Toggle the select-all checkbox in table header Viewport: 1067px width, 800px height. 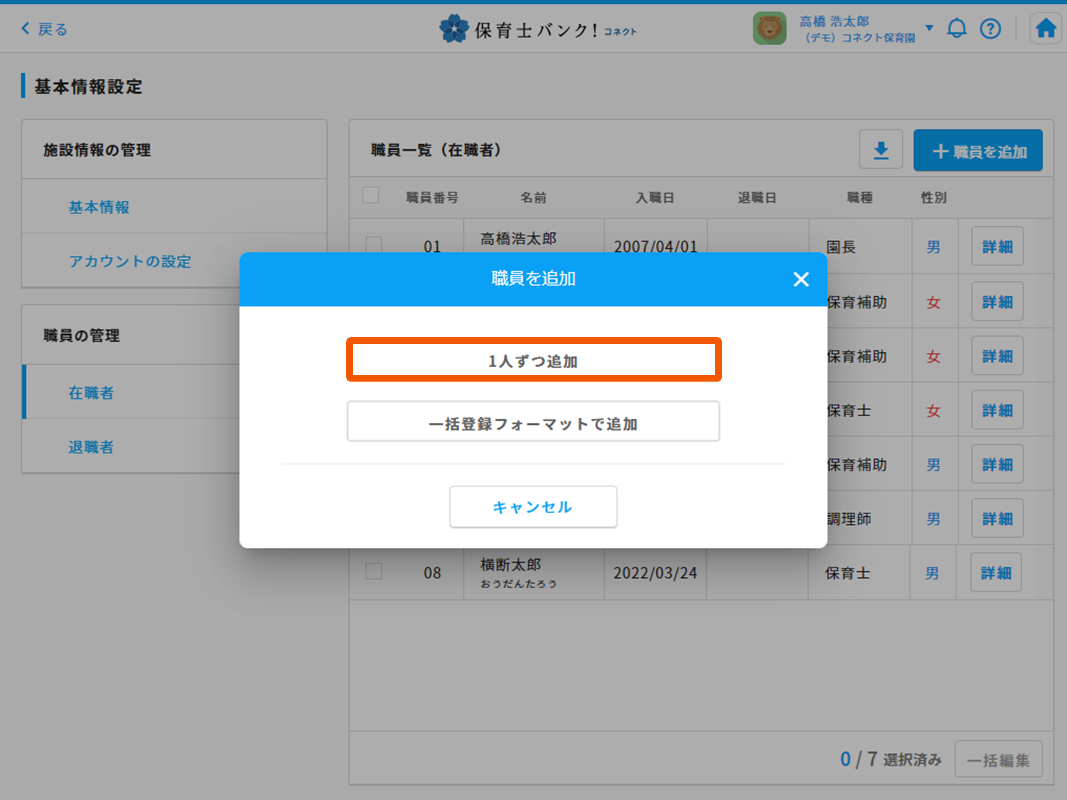371,196
